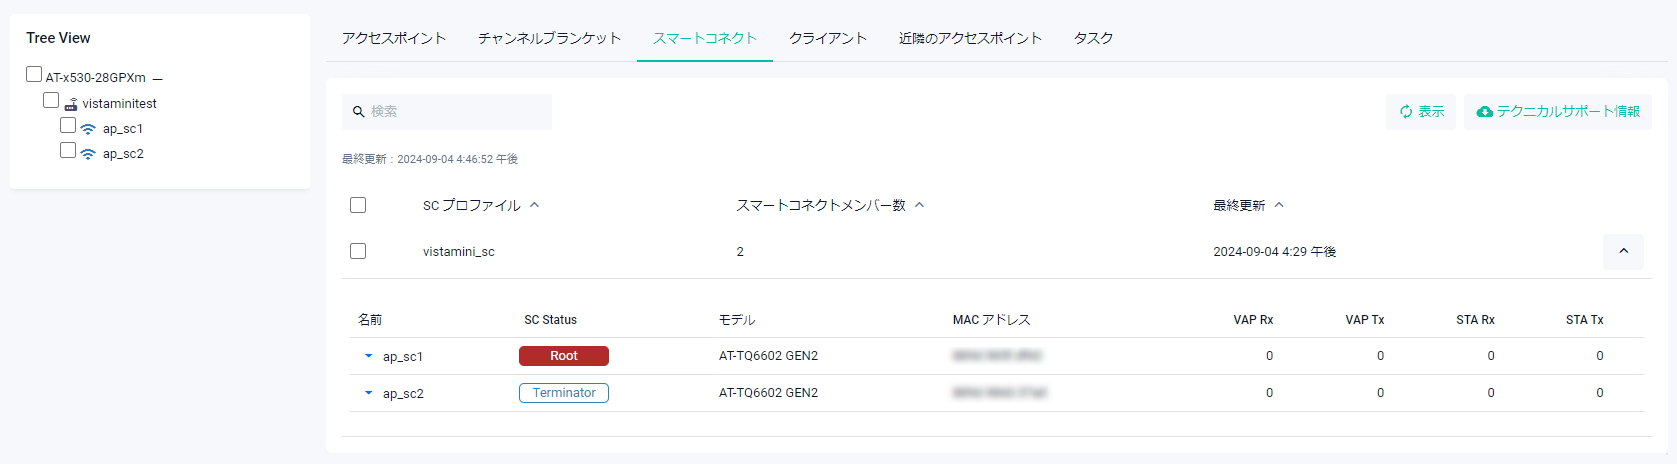
Task: Click the refresh icon beside 表示
Action: [x=1406, y=112]
